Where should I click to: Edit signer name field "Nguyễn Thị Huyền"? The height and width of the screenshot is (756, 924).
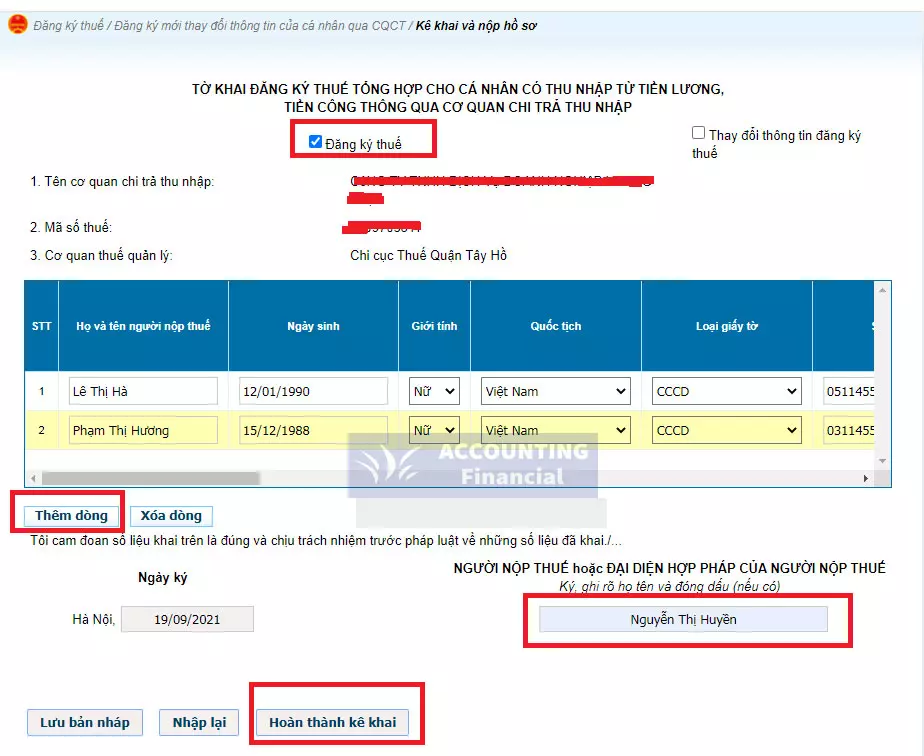(684, 619)
